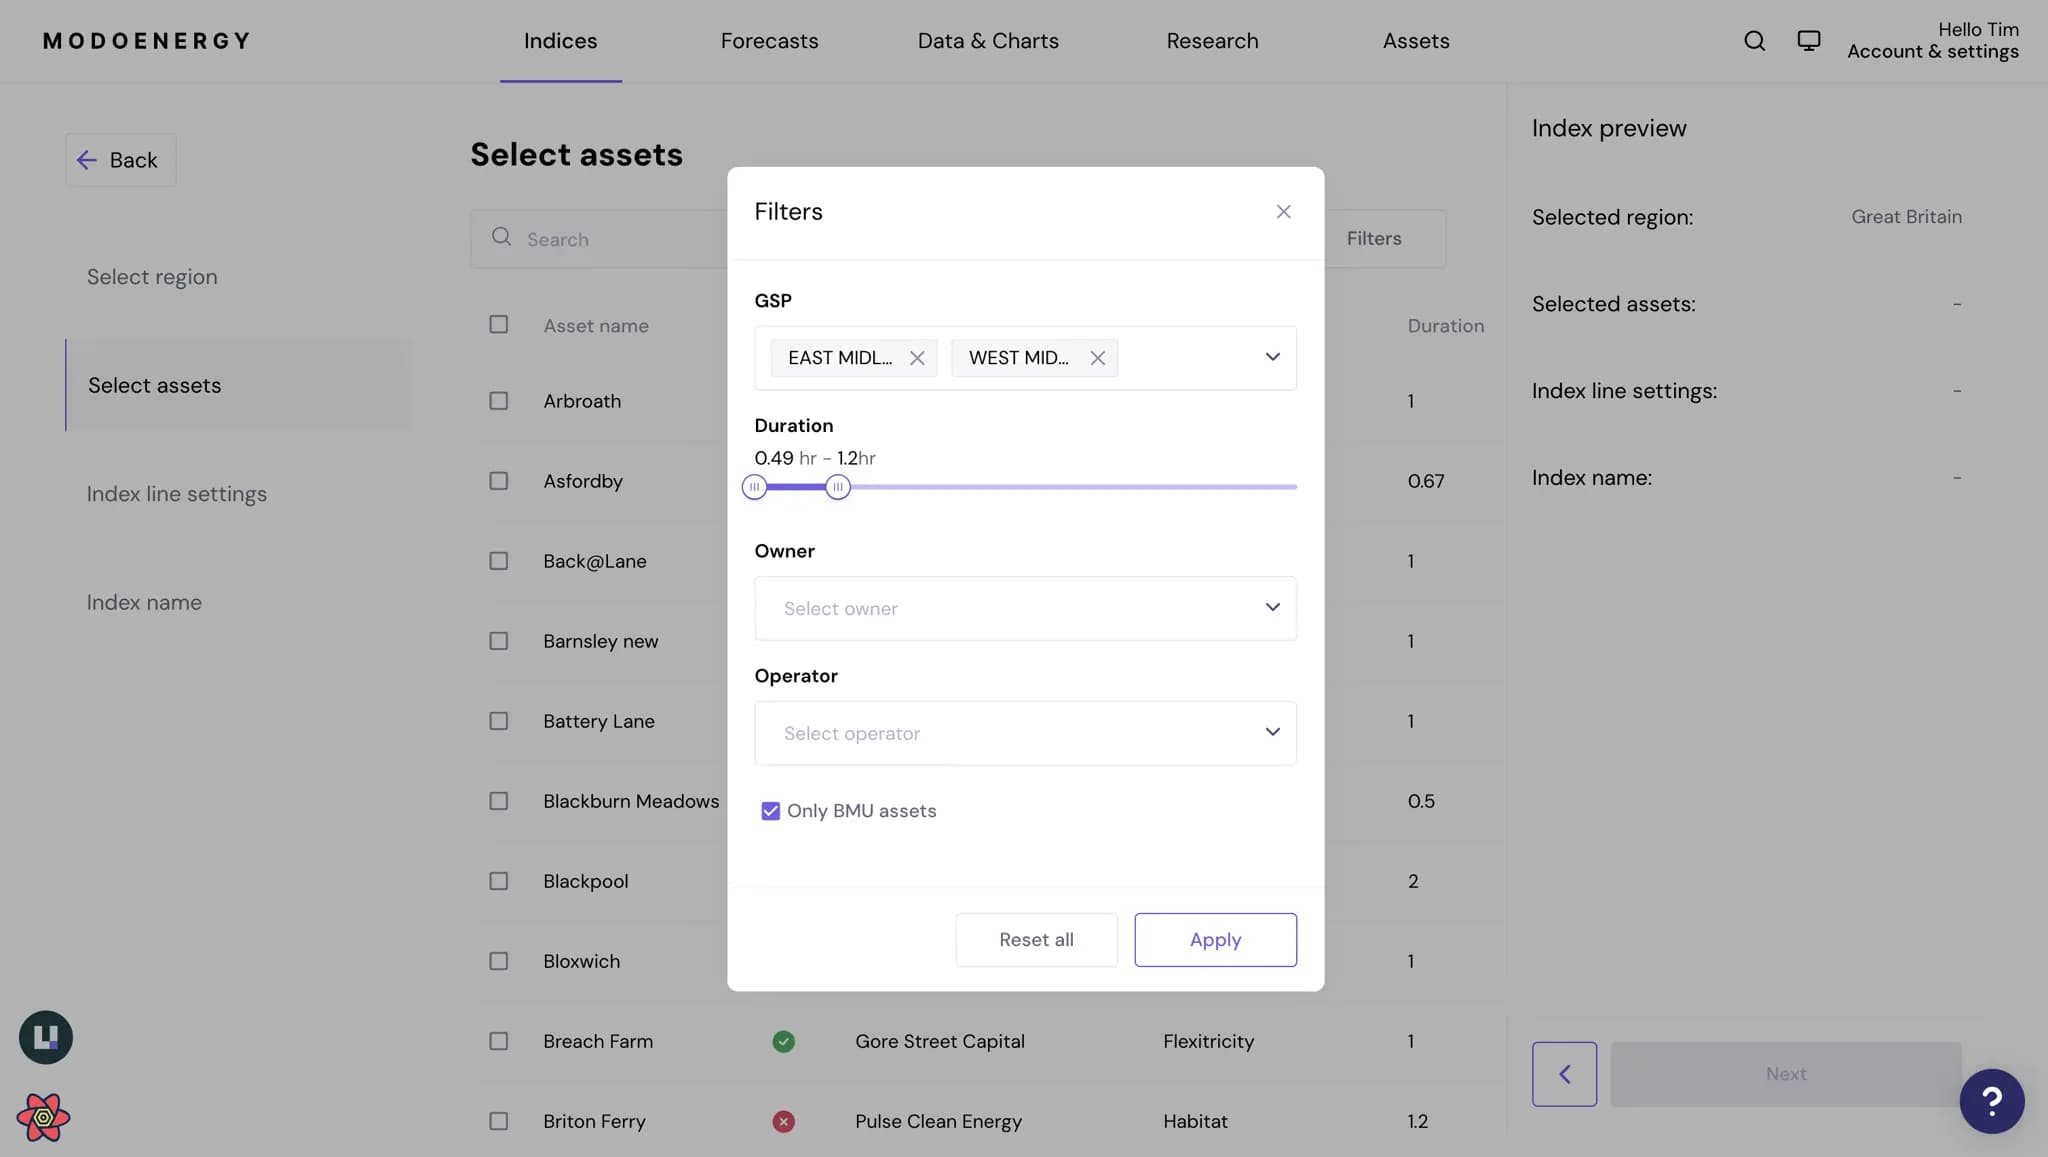The height and width of the screenshot is (1157, 2048).
Task: Open the Select owner dropdown
Action: coord(1025,608)
